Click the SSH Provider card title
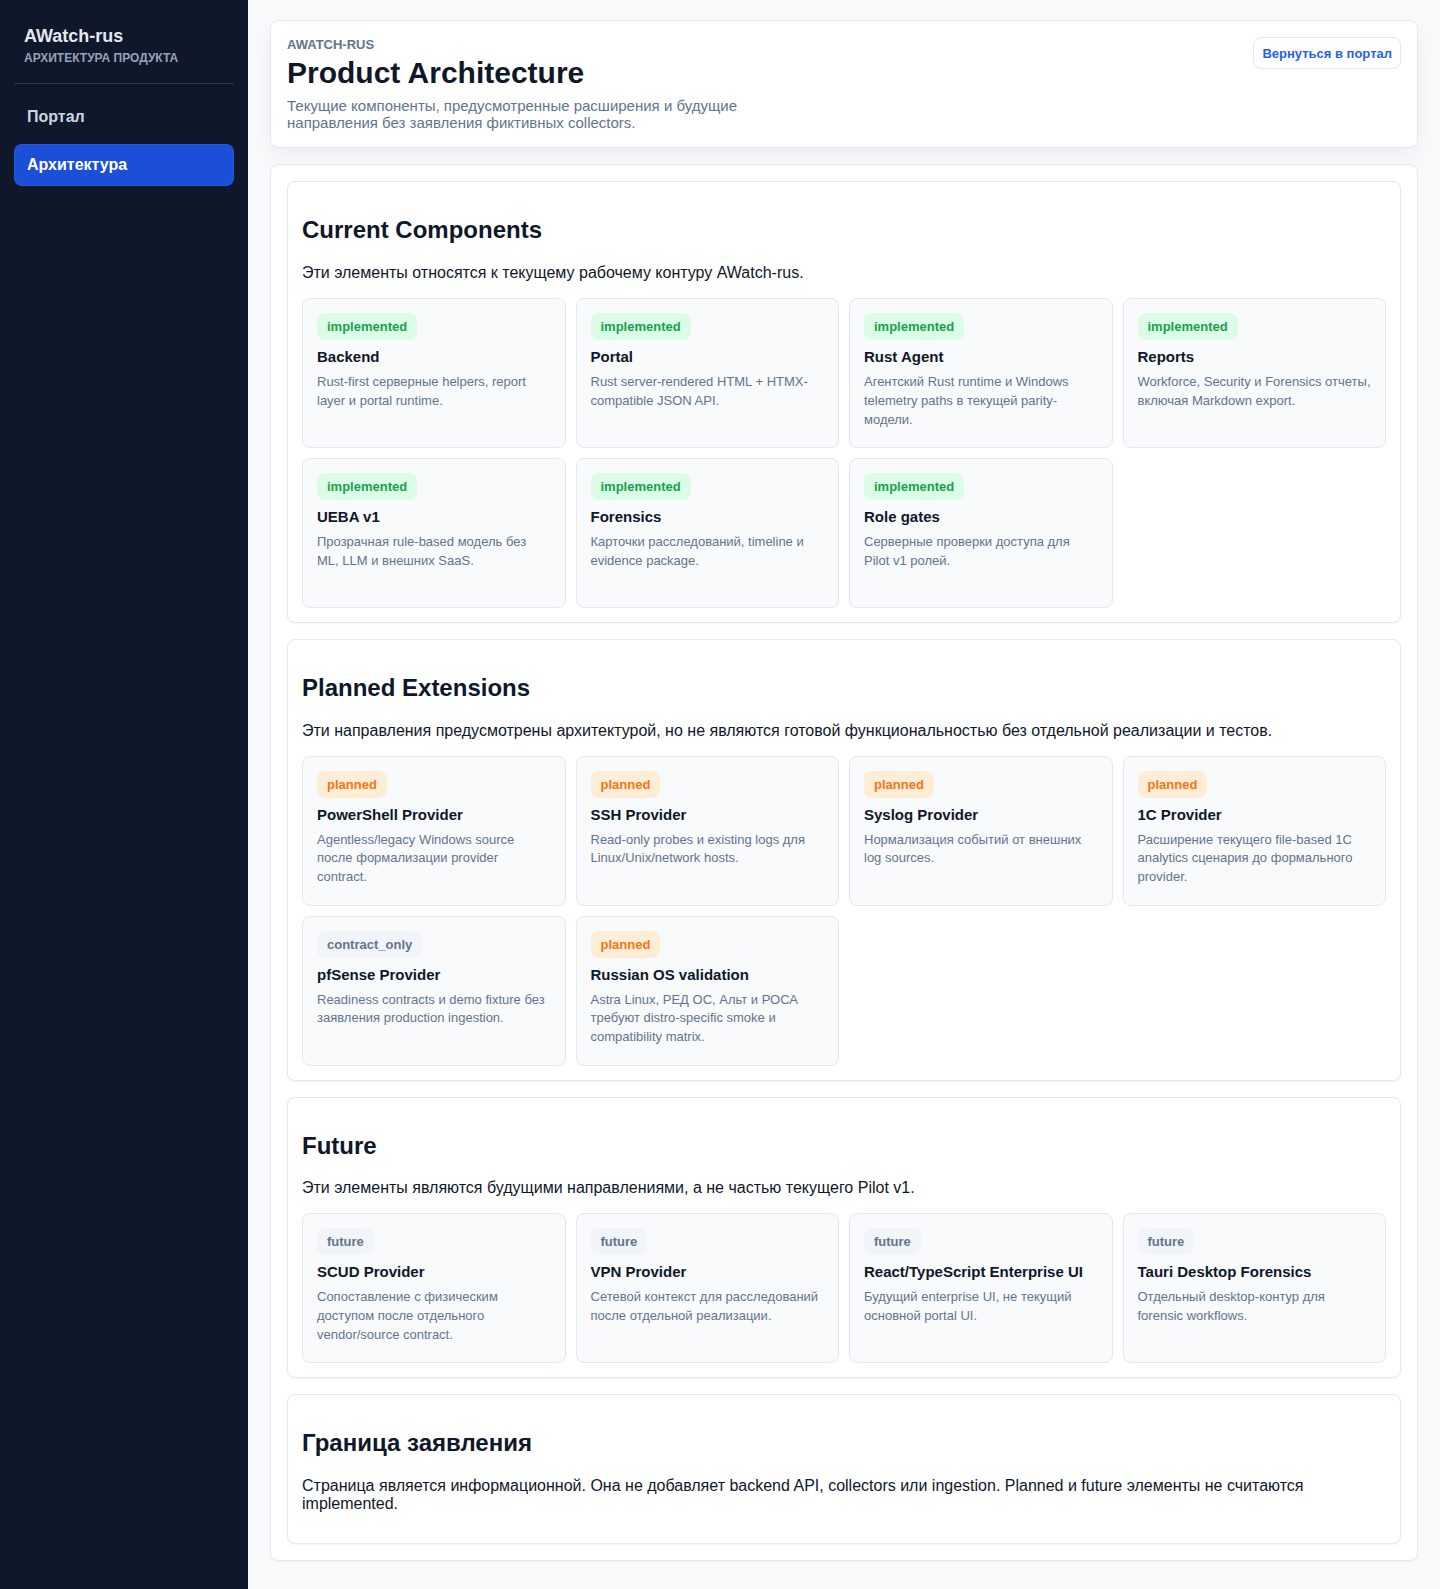The image size is (1440, 1589). point(638,815)
